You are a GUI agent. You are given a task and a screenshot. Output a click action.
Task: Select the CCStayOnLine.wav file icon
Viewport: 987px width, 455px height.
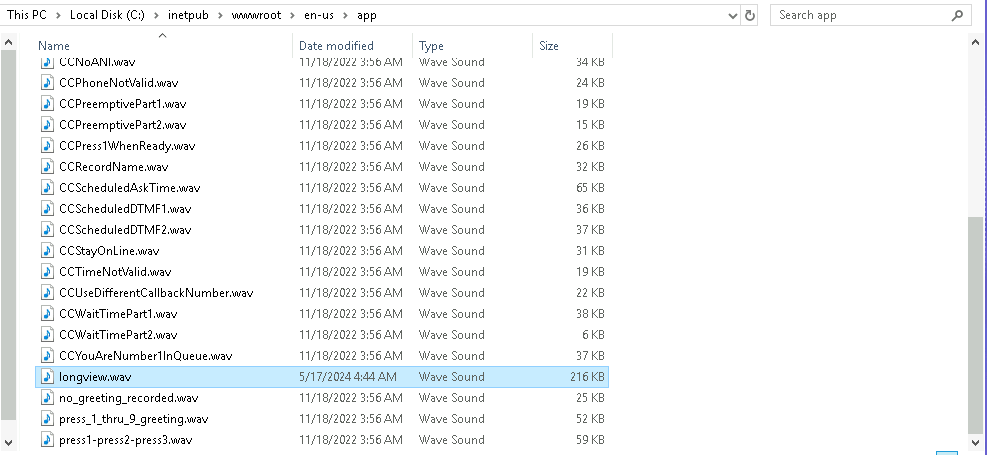tap(47, 251)
